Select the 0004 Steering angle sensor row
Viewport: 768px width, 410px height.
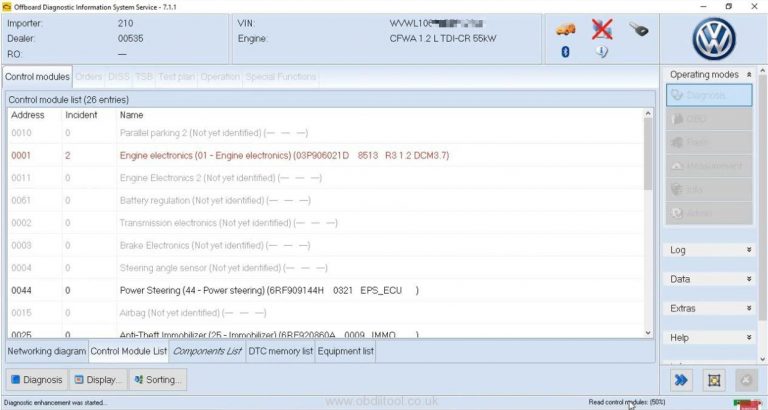click(325, 268)
